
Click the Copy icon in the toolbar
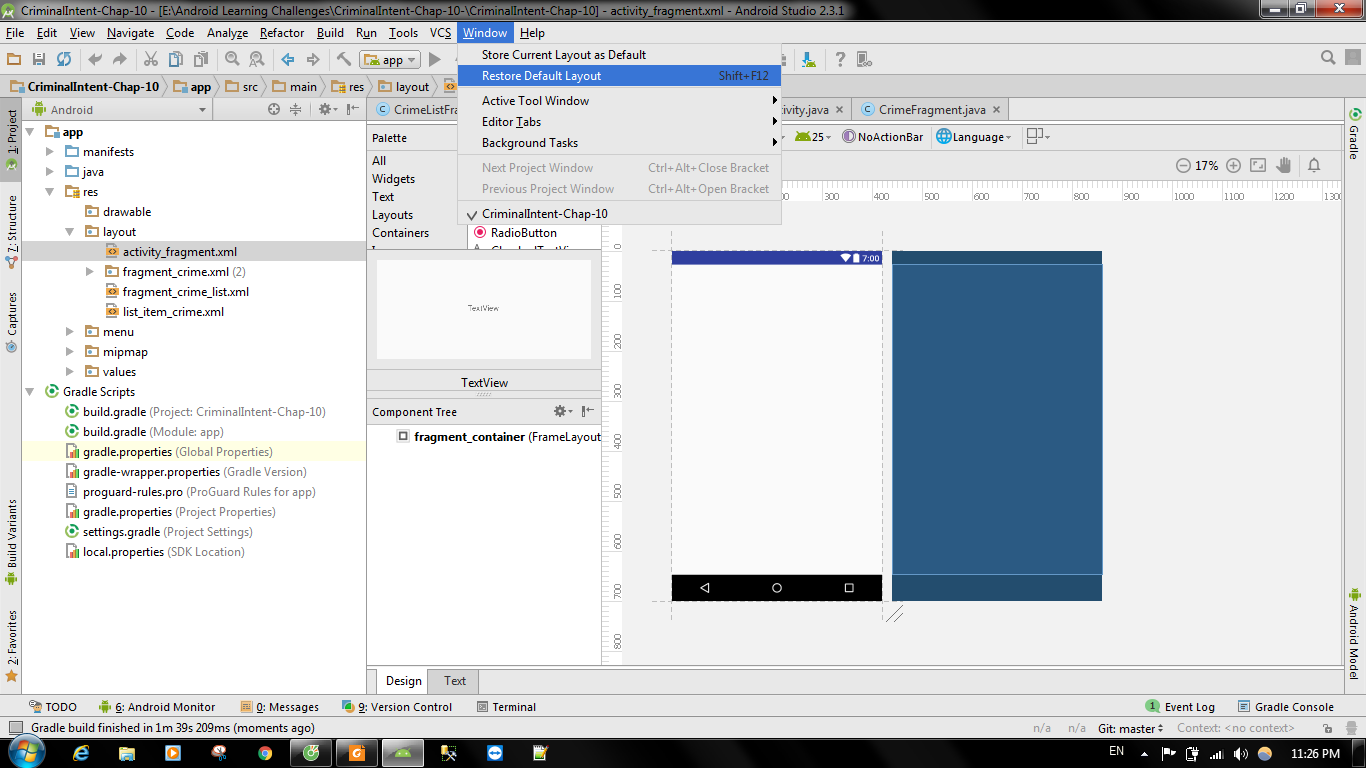pyautogui.click(x=176, y=60)
